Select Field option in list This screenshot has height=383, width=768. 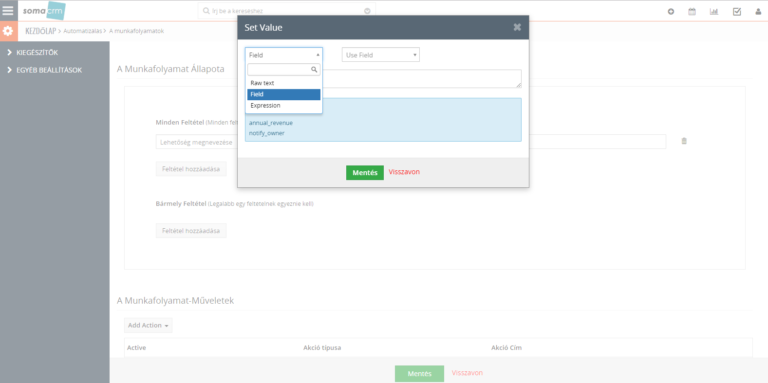284,95
